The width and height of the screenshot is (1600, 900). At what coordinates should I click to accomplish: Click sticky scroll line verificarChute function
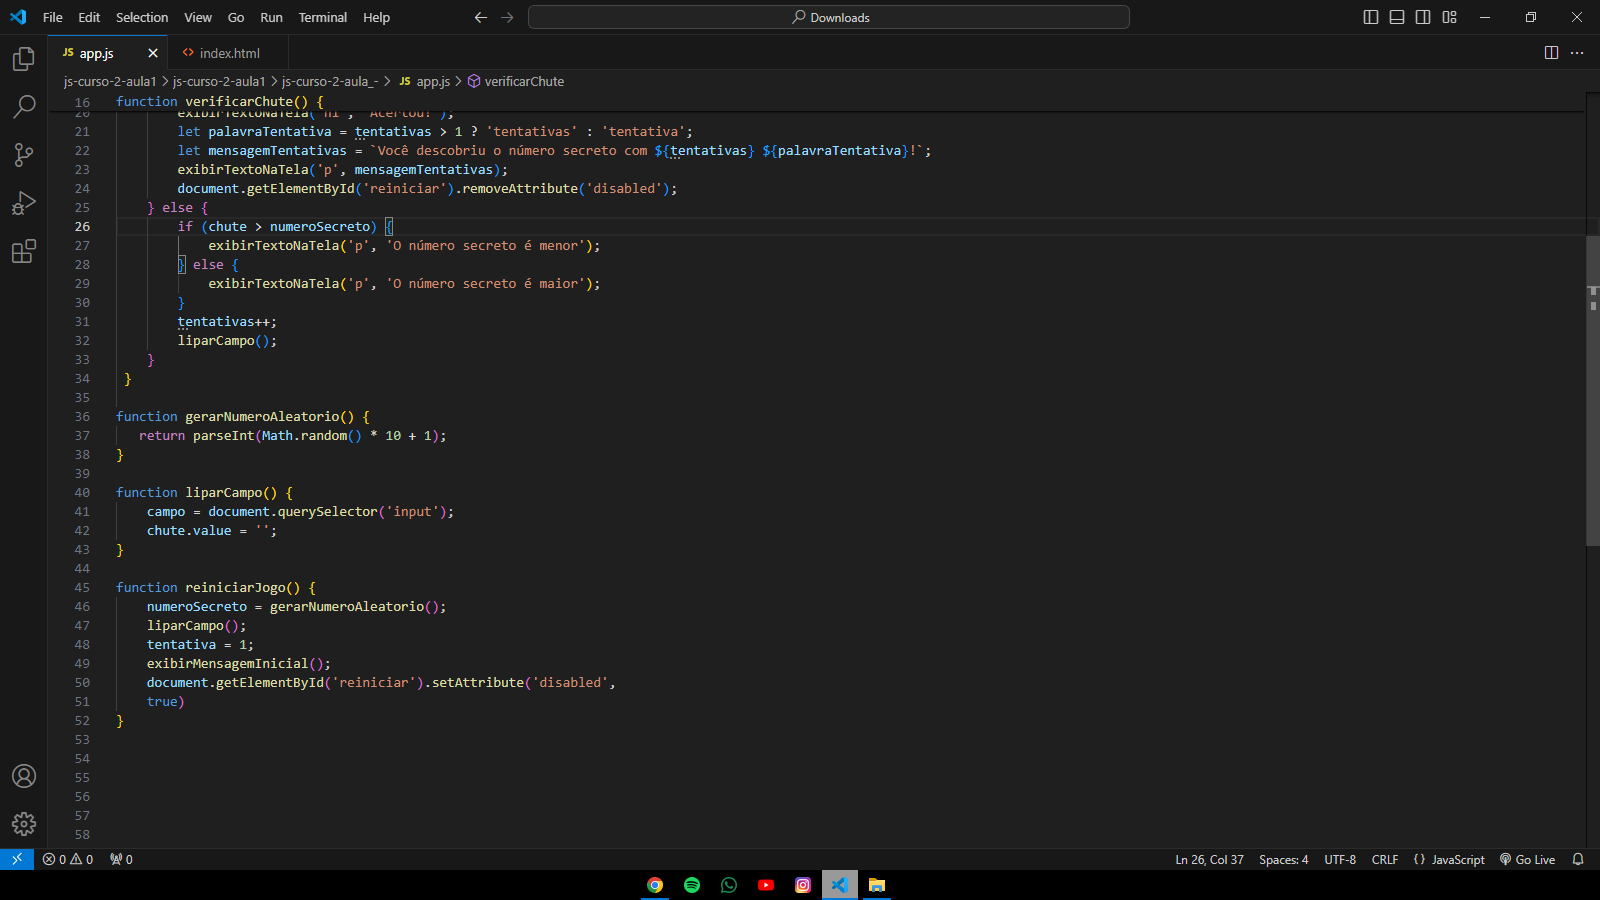[219, 101]
